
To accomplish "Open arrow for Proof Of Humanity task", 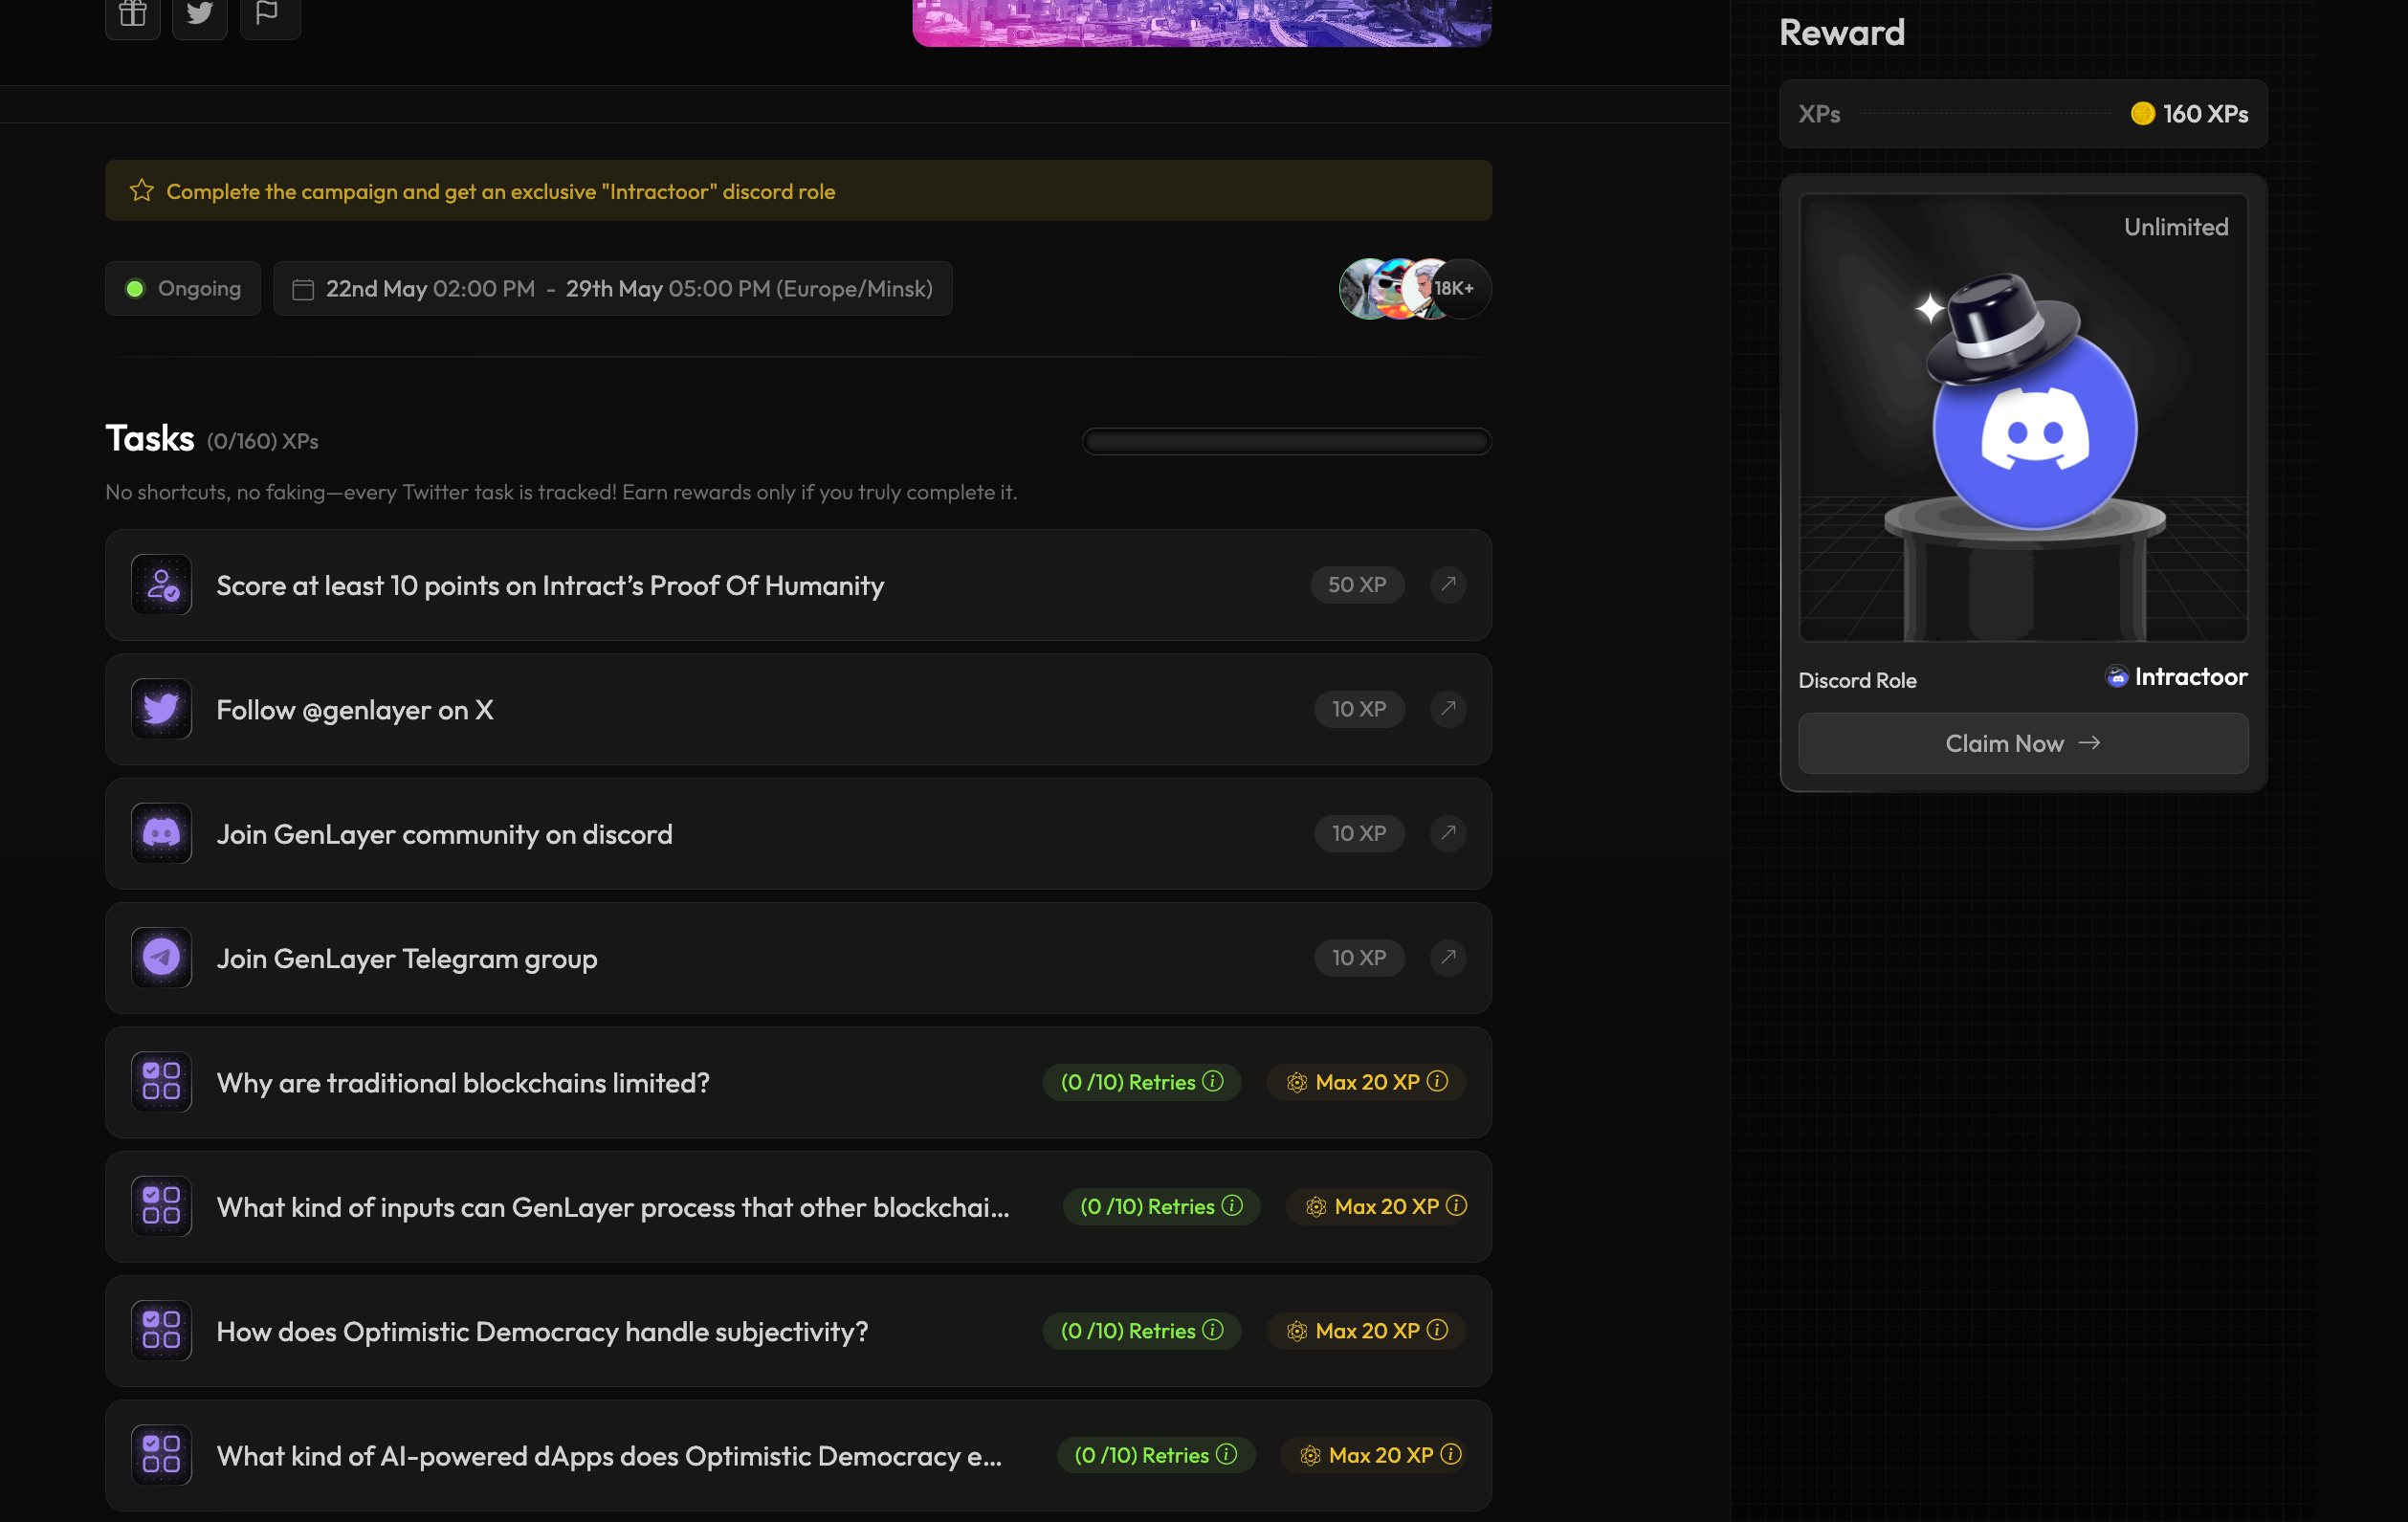I will 1448,584.
